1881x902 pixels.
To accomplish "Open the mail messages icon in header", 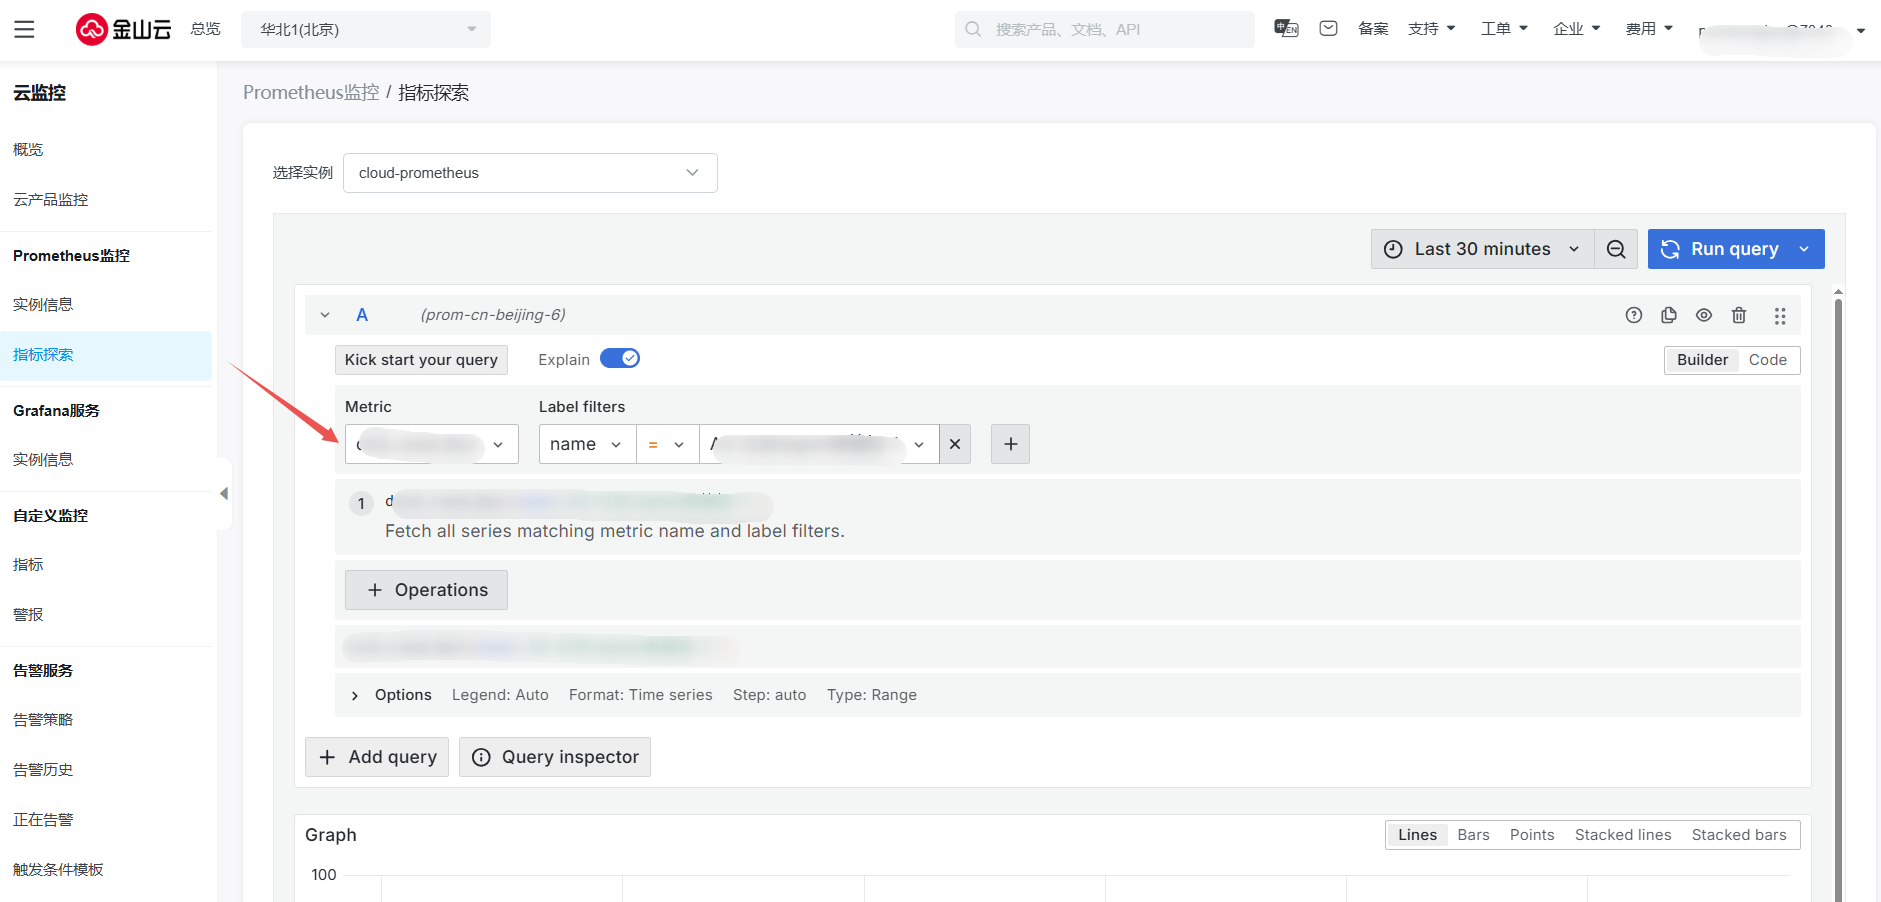I will click(x=1328, y=29).
